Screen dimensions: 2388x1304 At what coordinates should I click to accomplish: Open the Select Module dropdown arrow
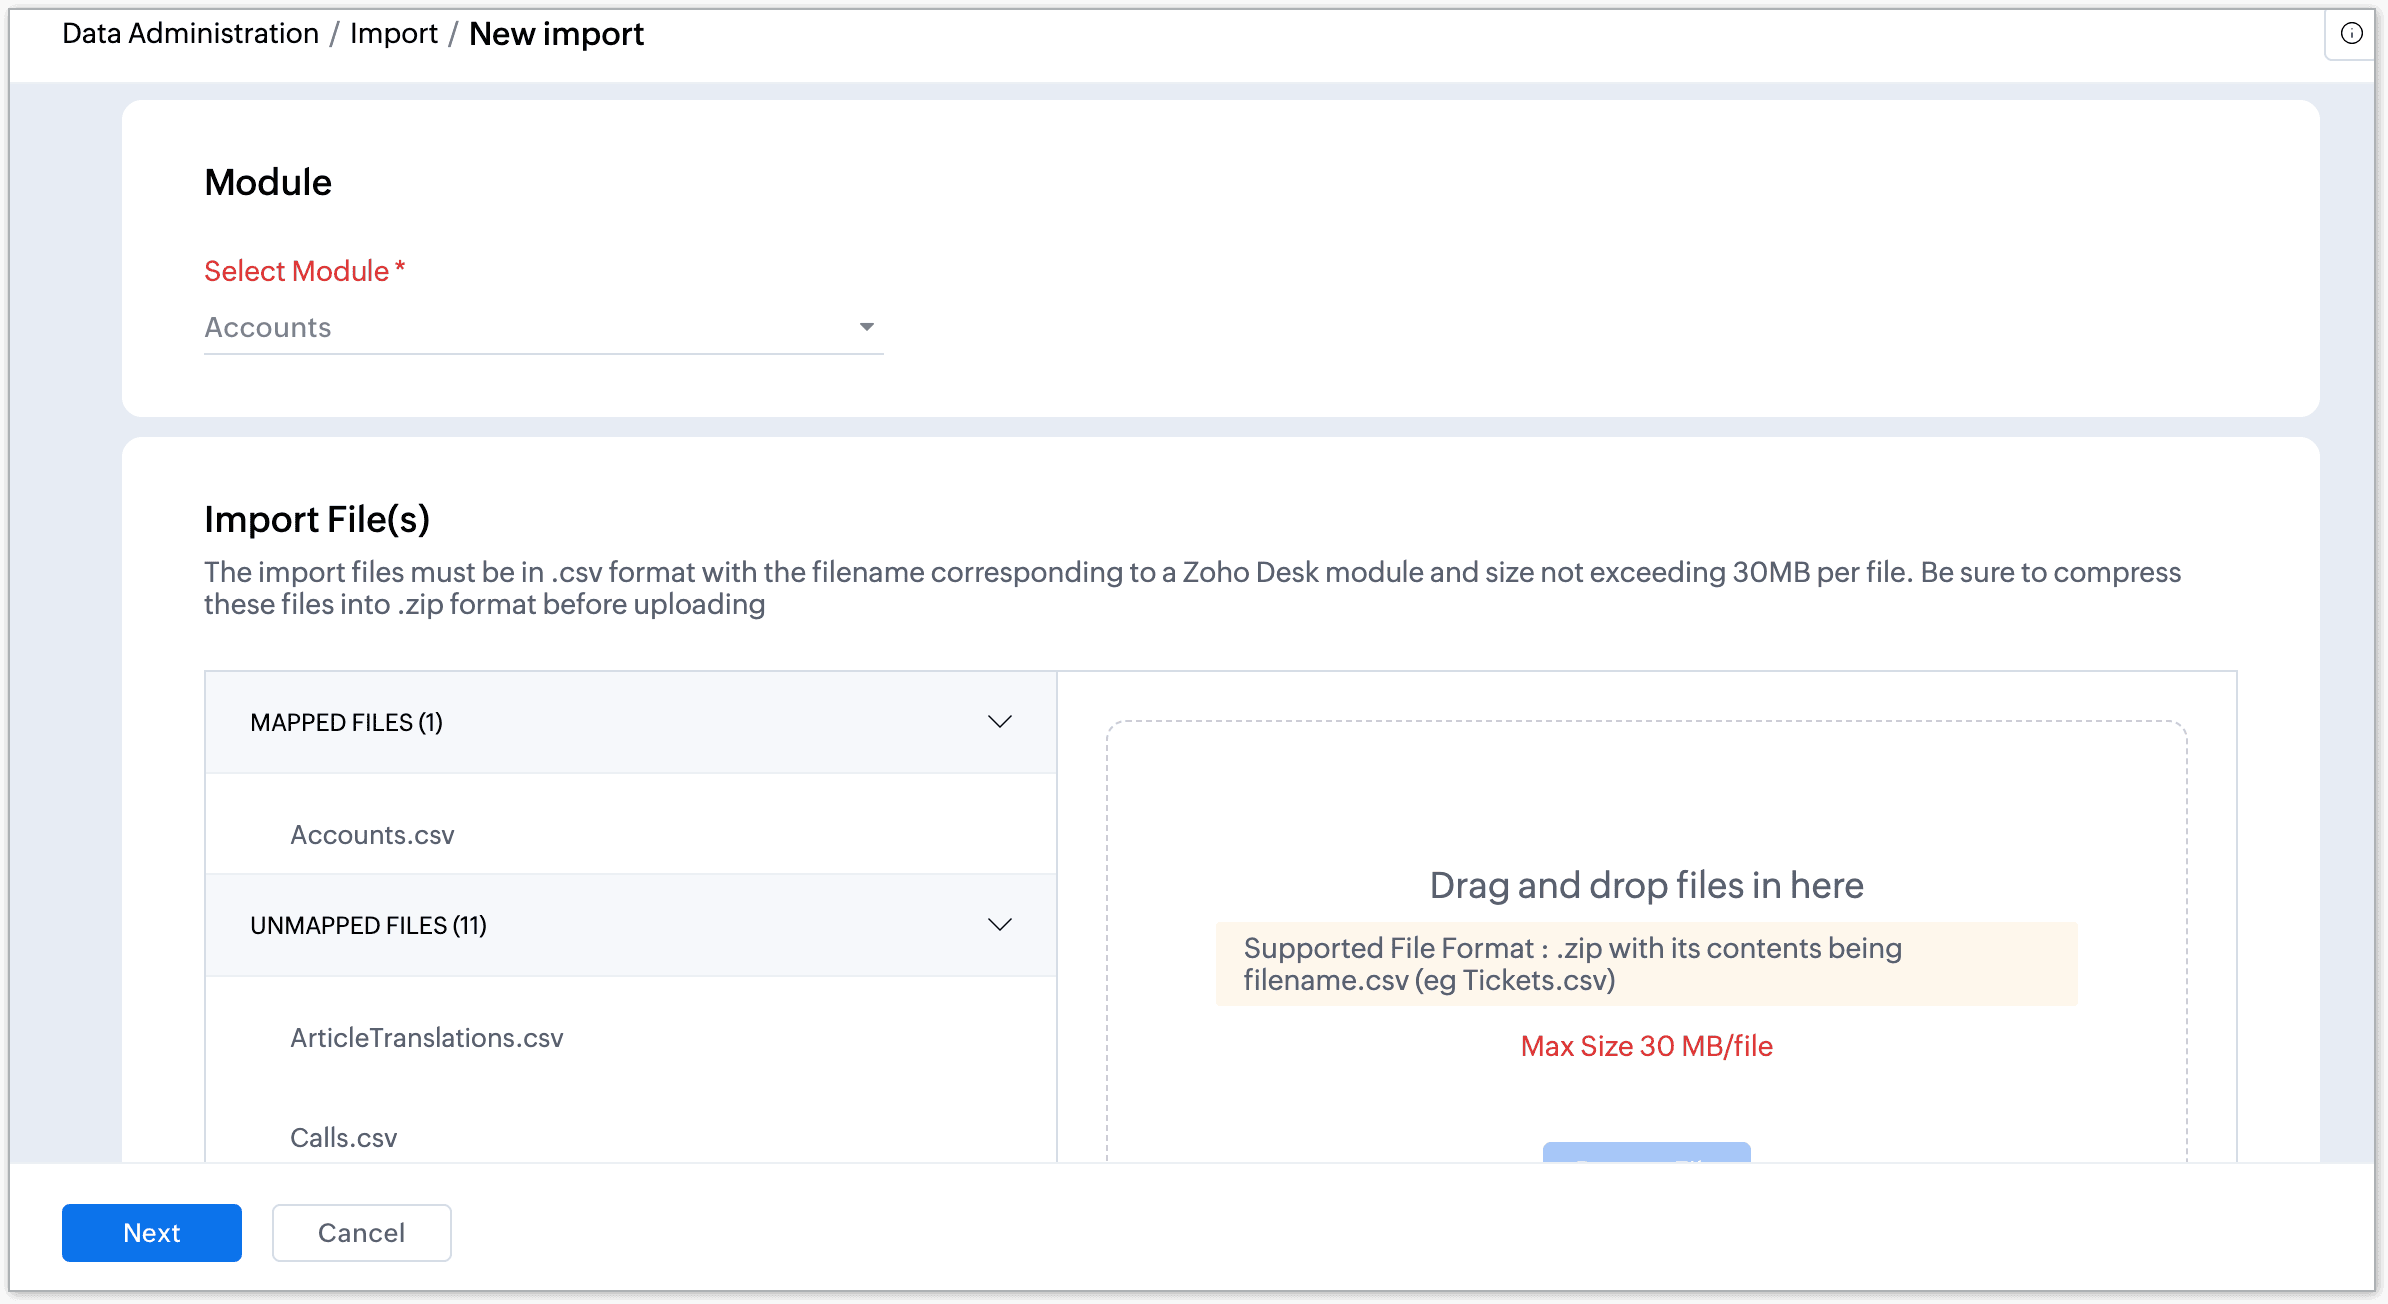[x=866, y=327]
